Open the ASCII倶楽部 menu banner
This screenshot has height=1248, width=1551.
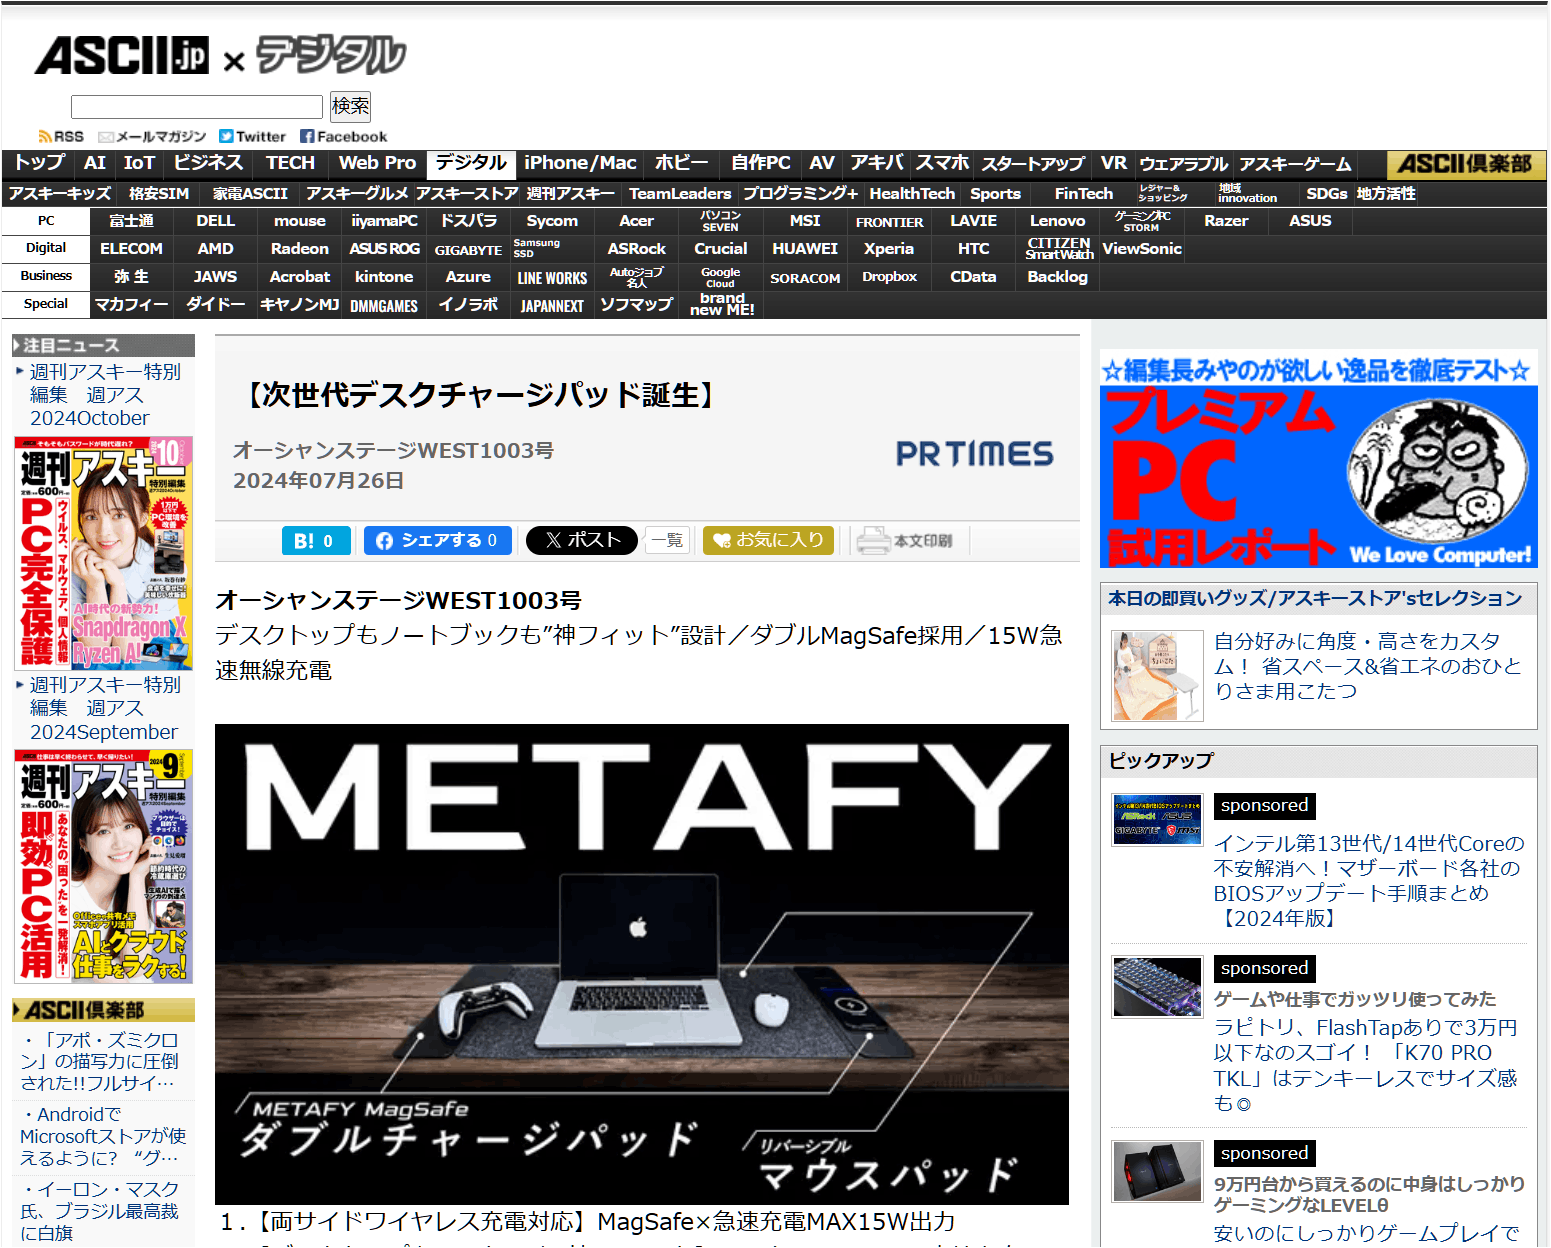pyautogui.click(x=1465, y=164)
